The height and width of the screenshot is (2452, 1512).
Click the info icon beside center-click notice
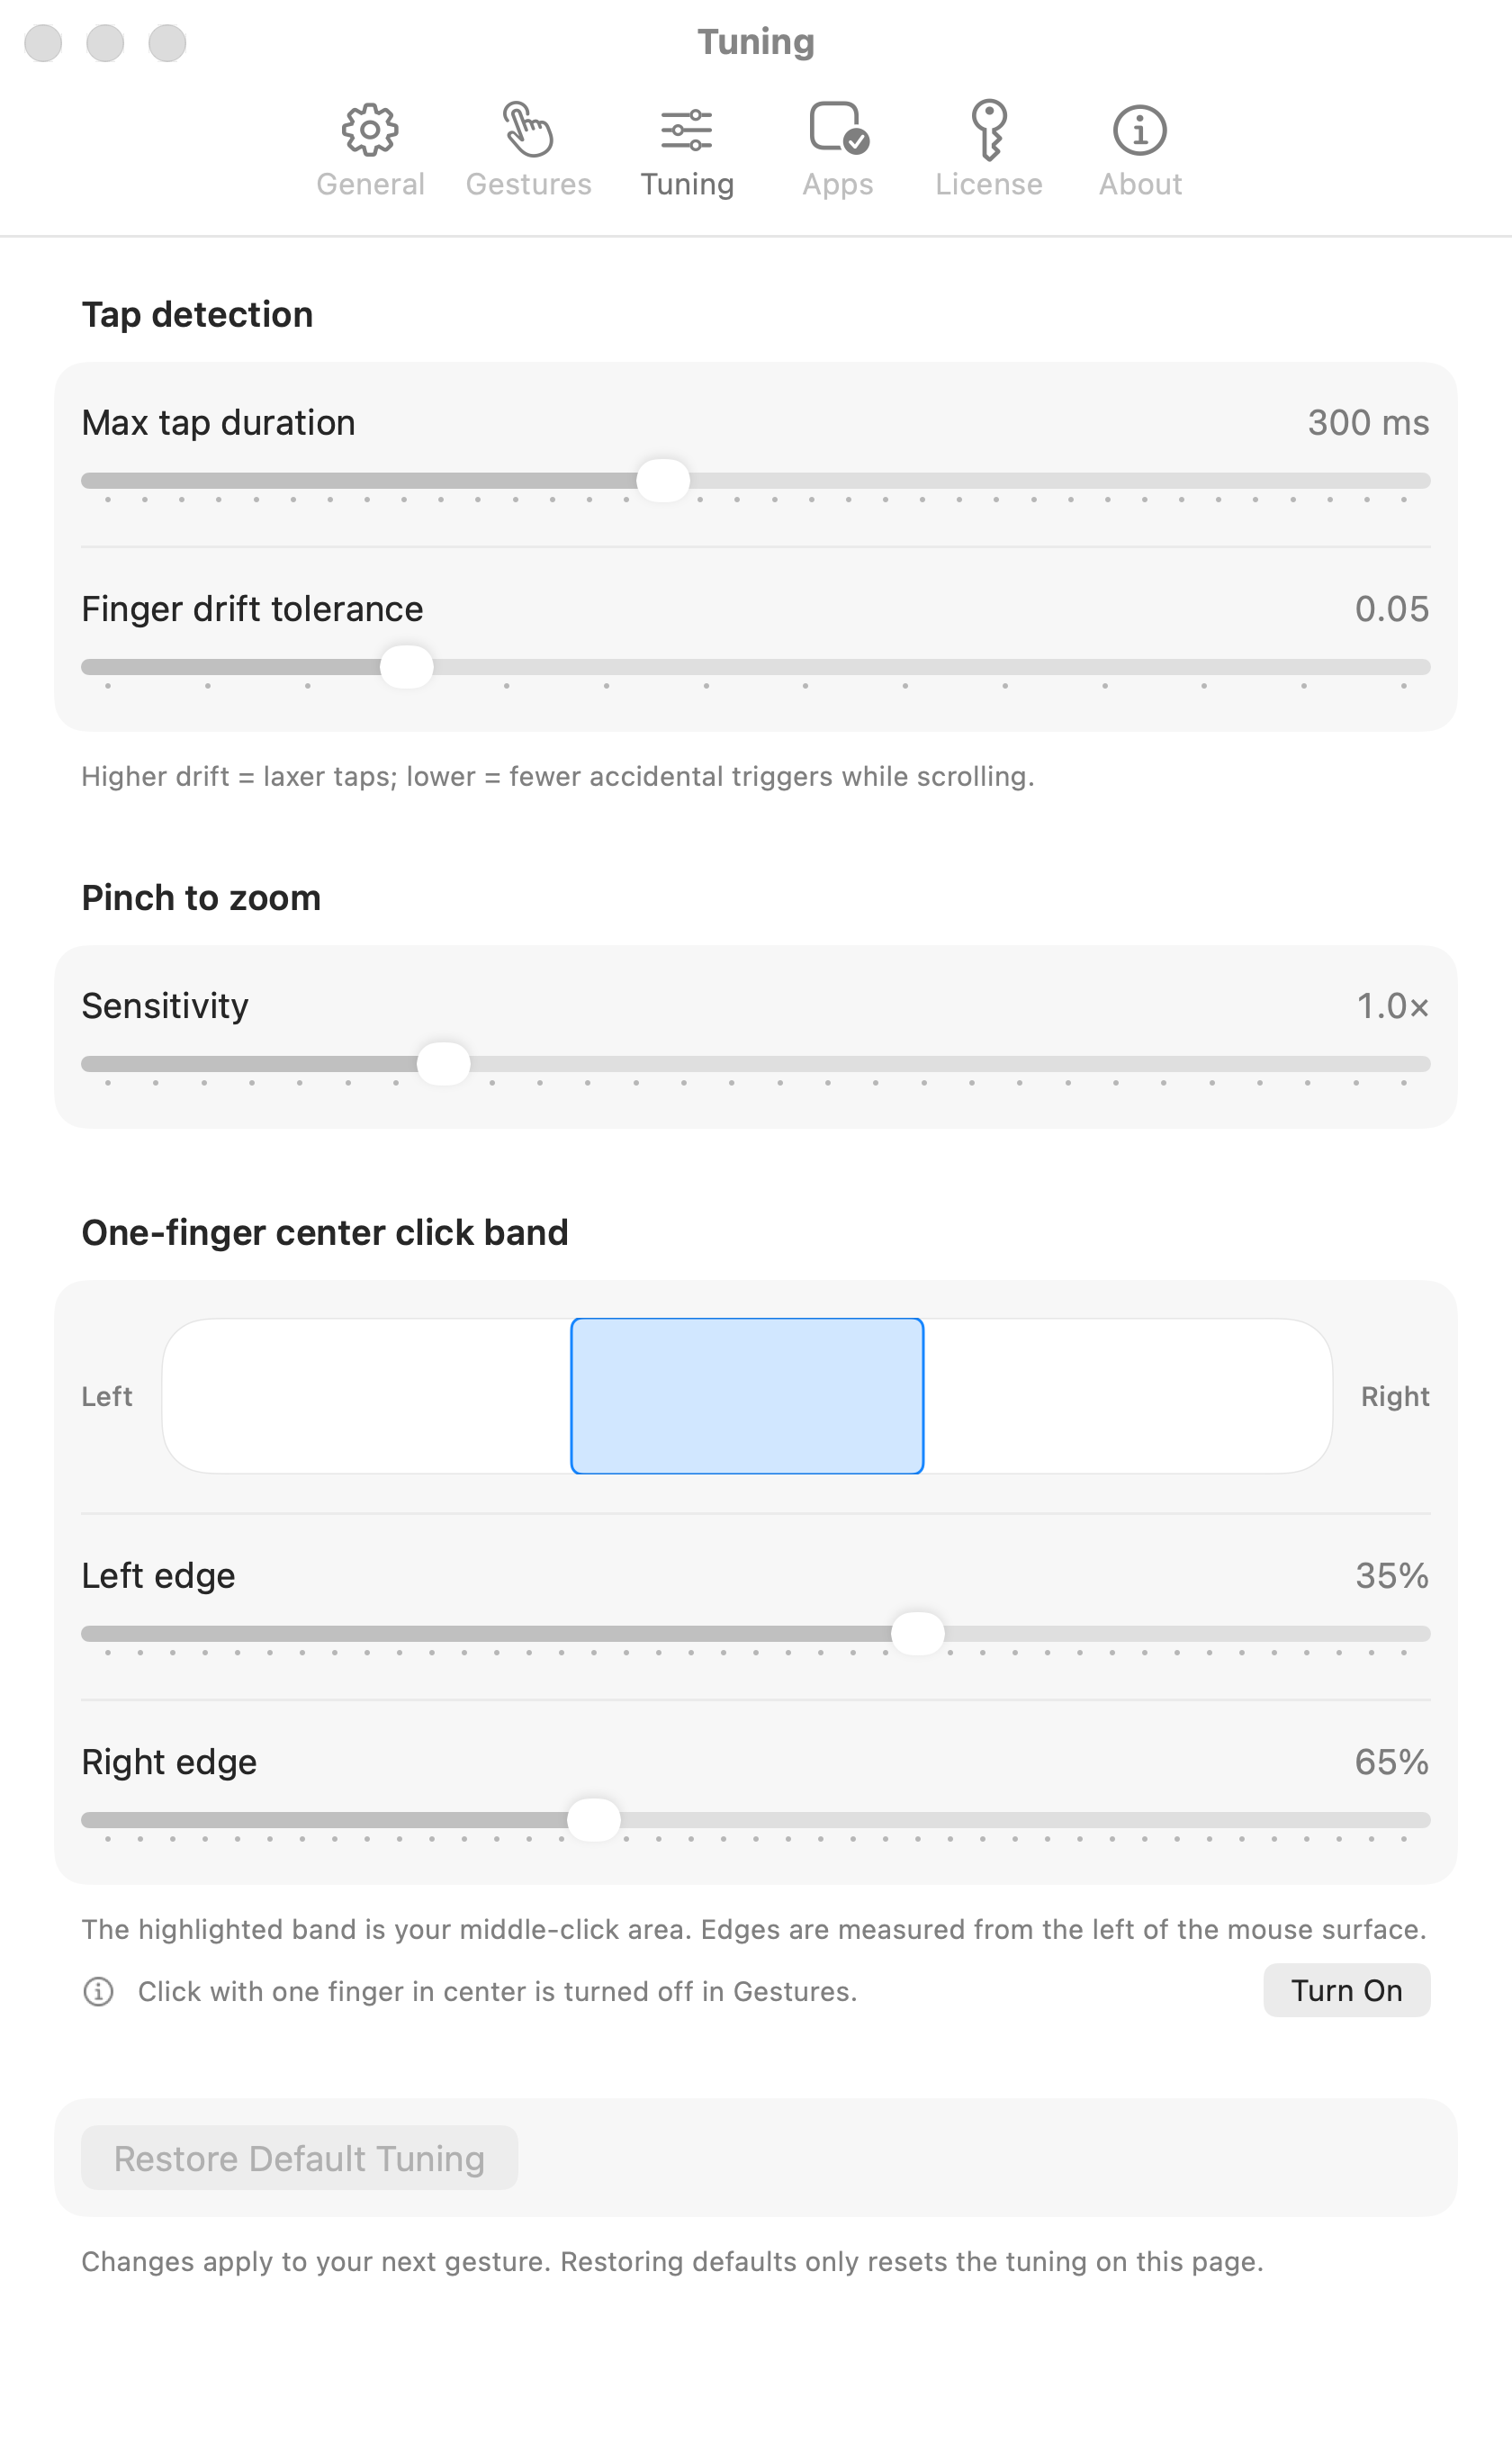pyautogui.click(x=98, y=1991)
